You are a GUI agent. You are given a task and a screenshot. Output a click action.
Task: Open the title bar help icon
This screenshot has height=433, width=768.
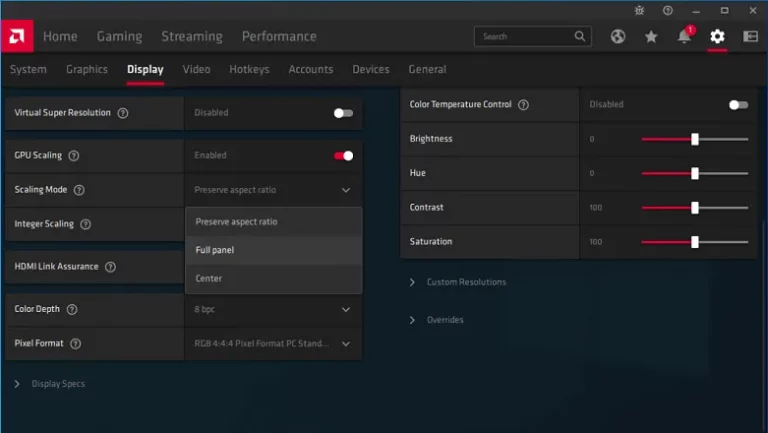click(668, 10)
